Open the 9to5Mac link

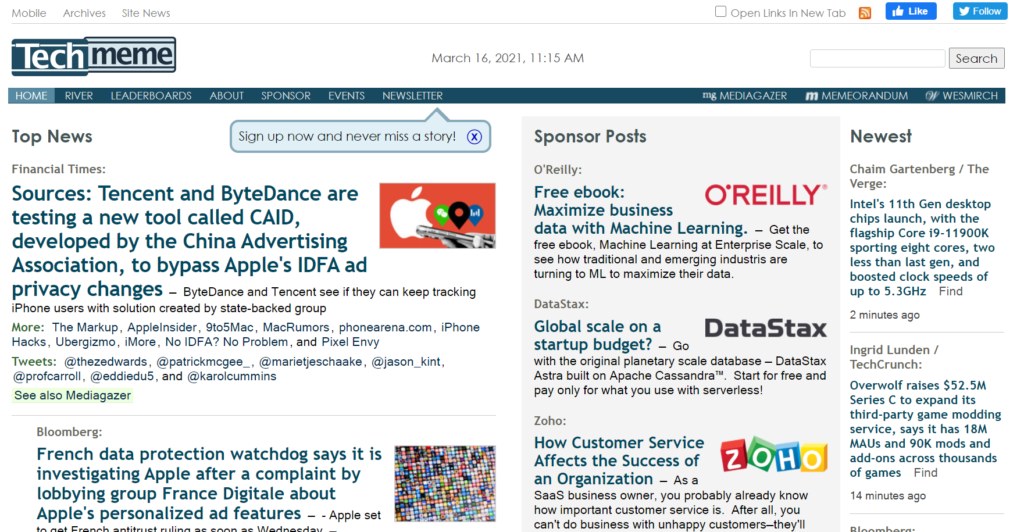(x=229, y=327)
